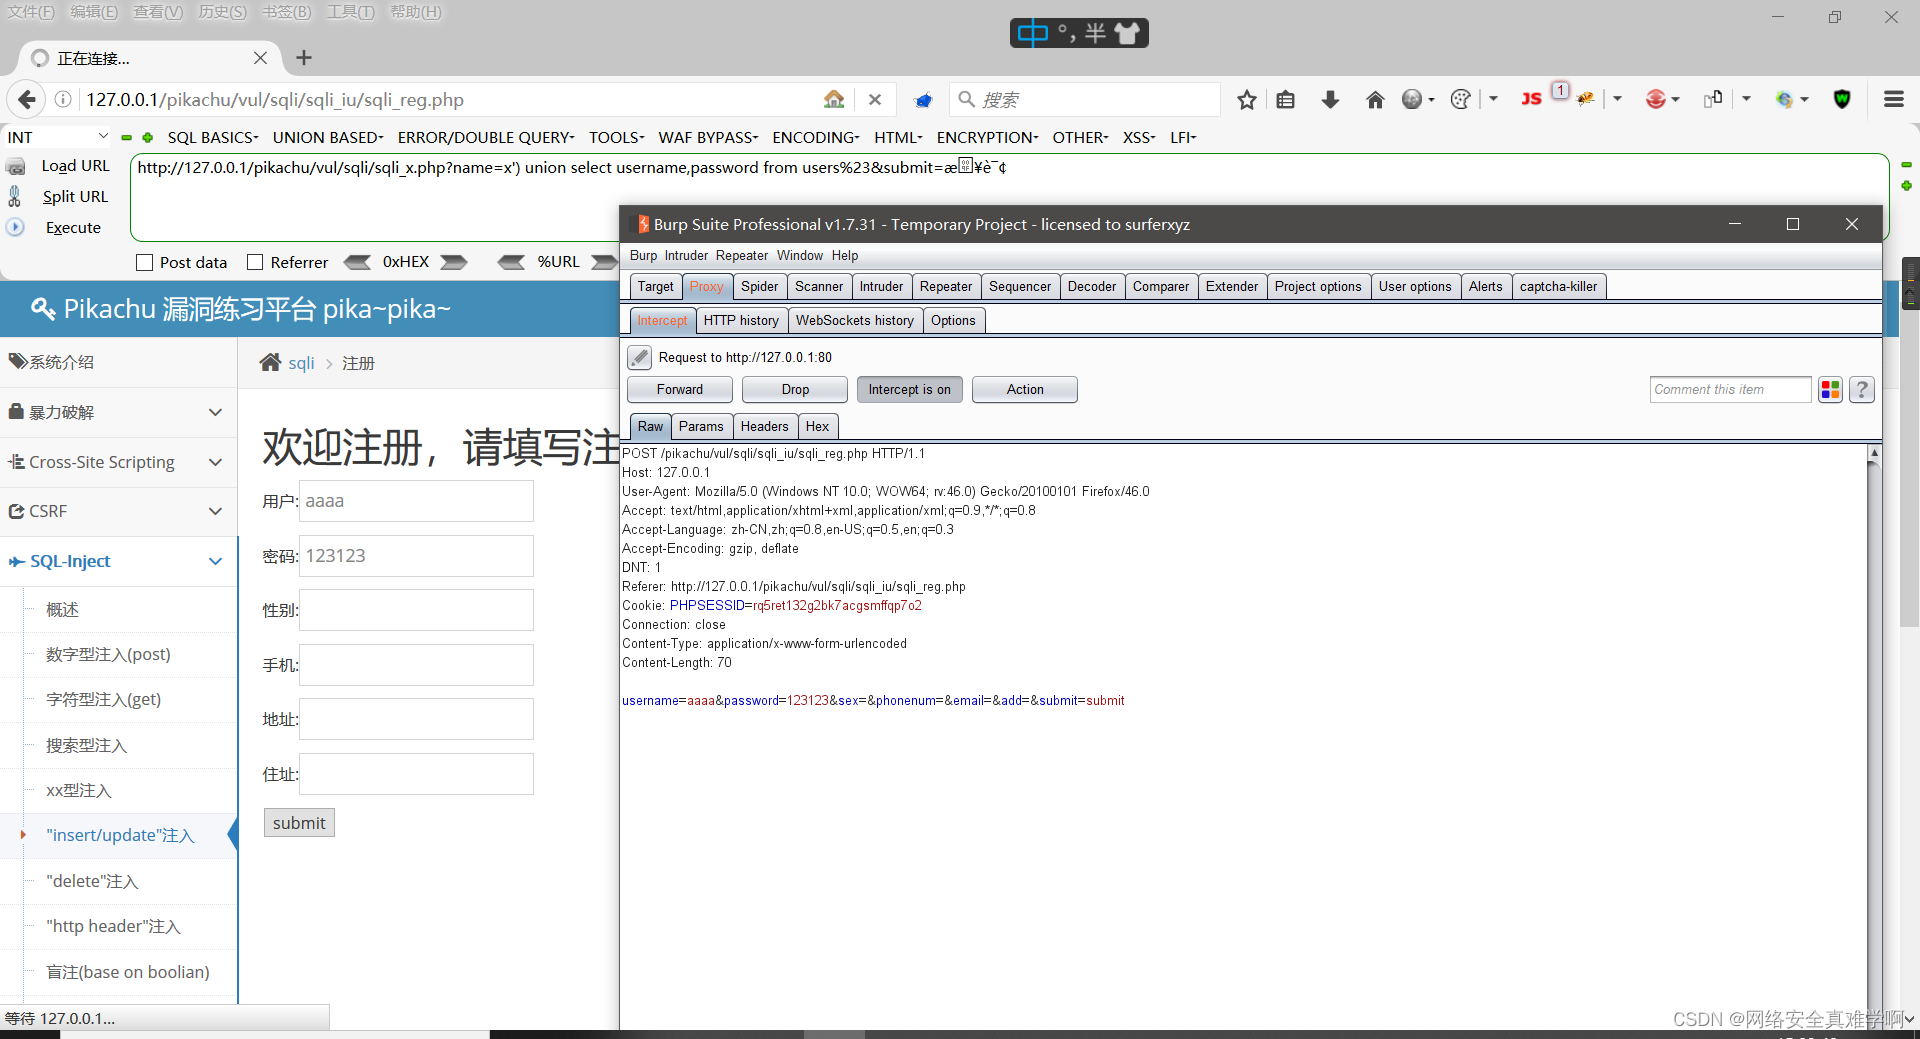
Task: Open the Burp Window menu
Action: [800, 256]
